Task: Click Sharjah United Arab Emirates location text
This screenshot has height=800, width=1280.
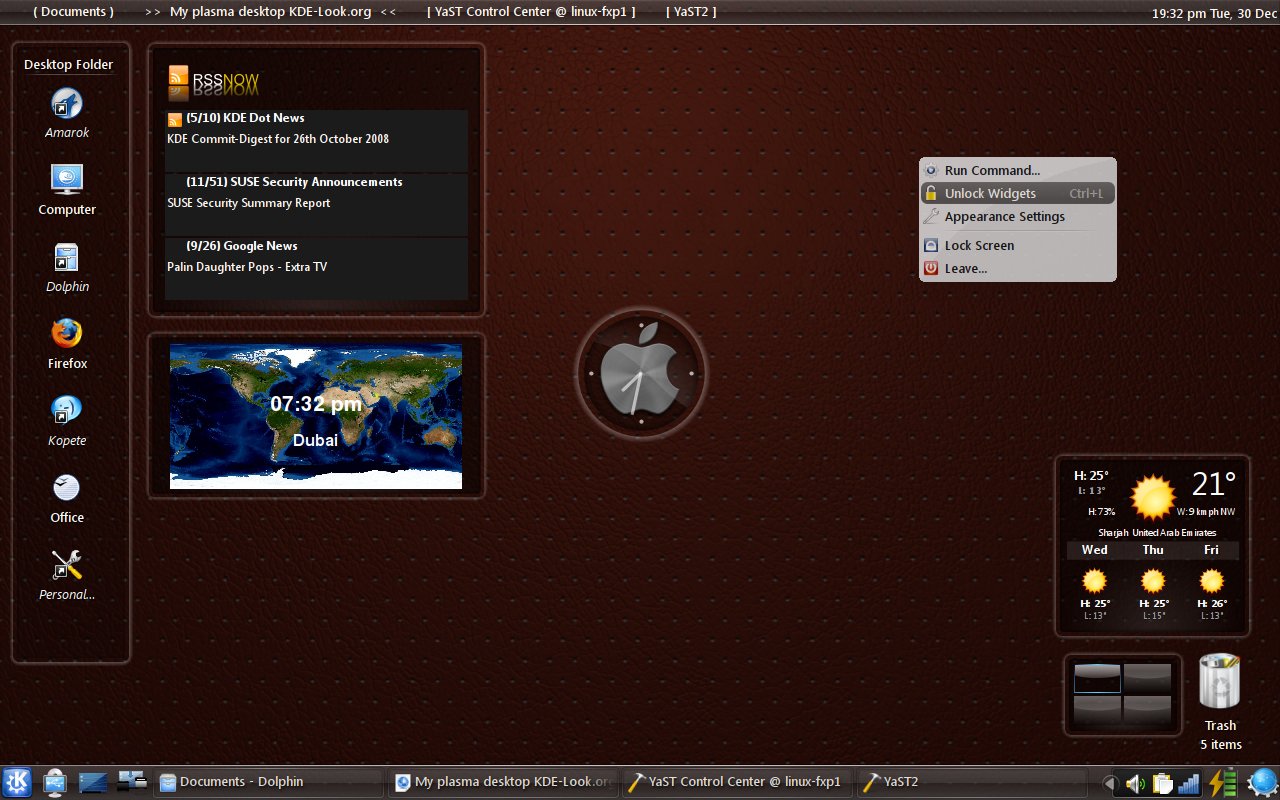Action: click(1157, 533)
